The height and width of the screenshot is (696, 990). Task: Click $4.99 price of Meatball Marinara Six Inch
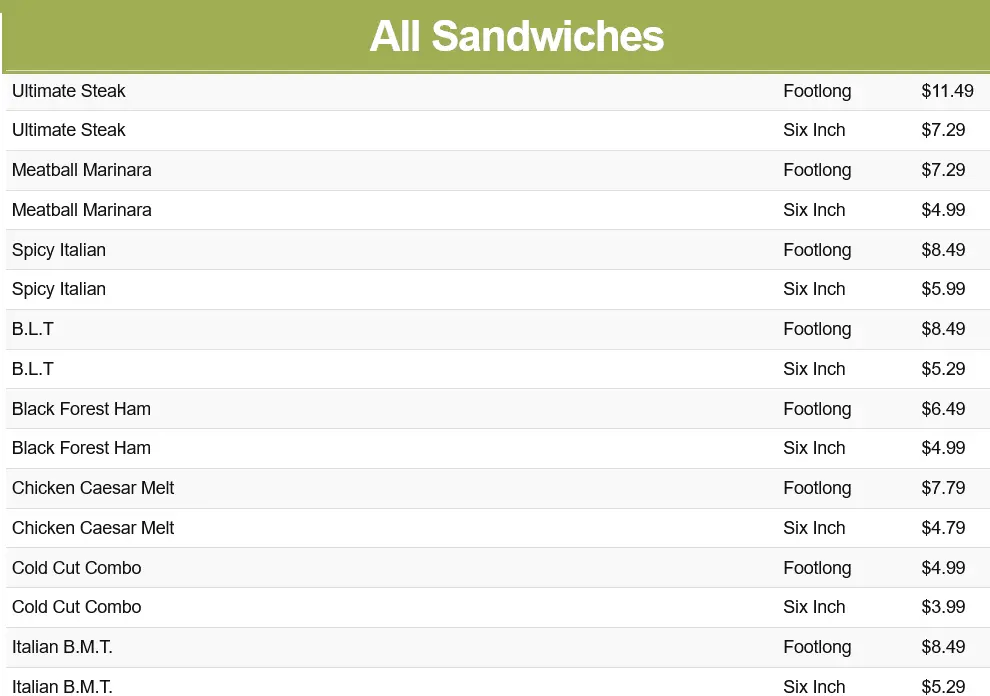pos(943,210)
